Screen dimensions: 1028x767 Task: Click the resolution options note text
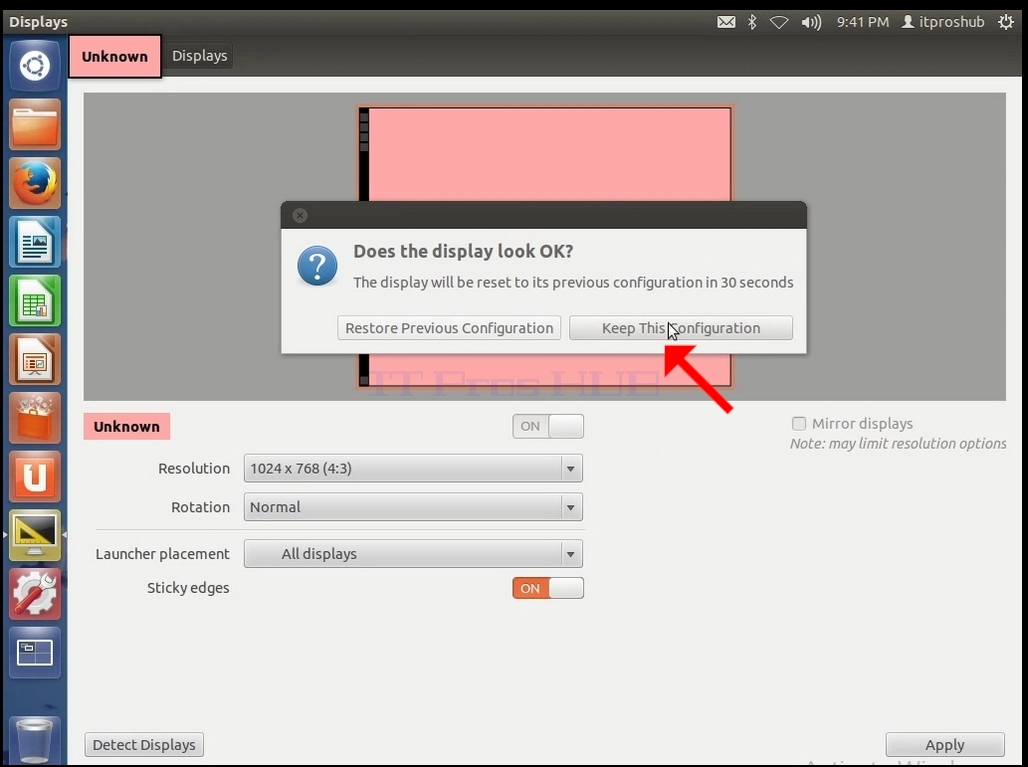pos(898,444)
